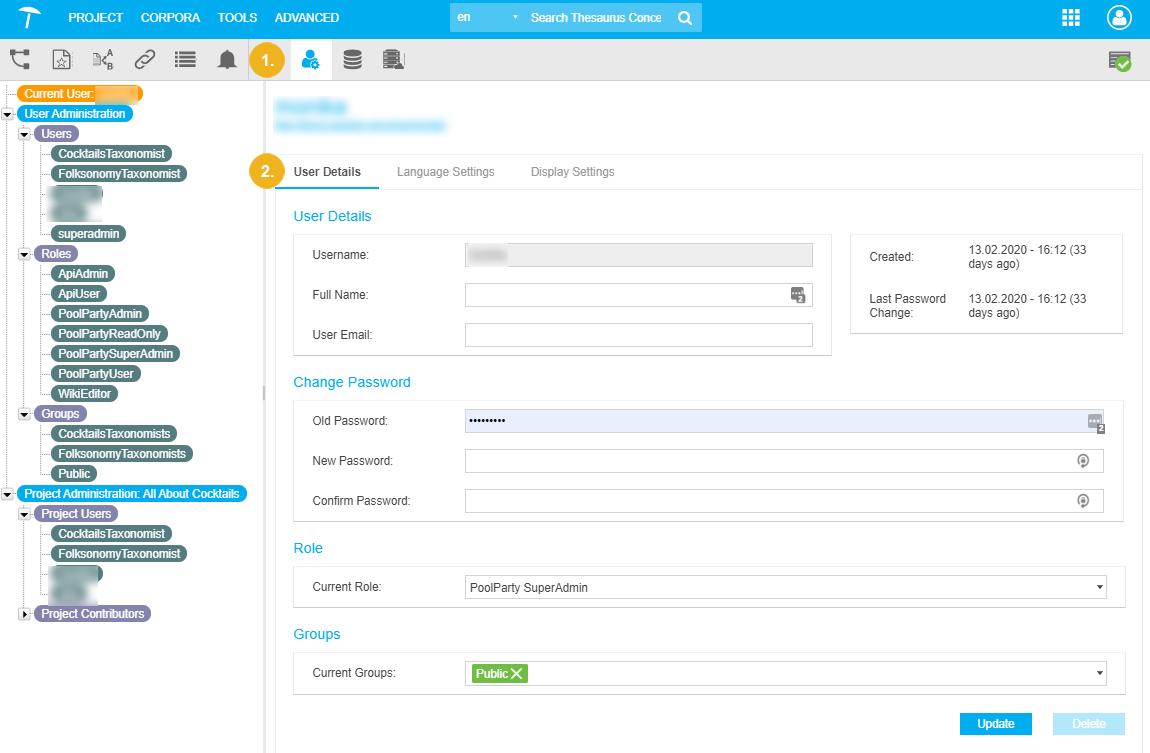
Task: Select the CocktailsTaxonomists group
Action: tap(114, 434)
